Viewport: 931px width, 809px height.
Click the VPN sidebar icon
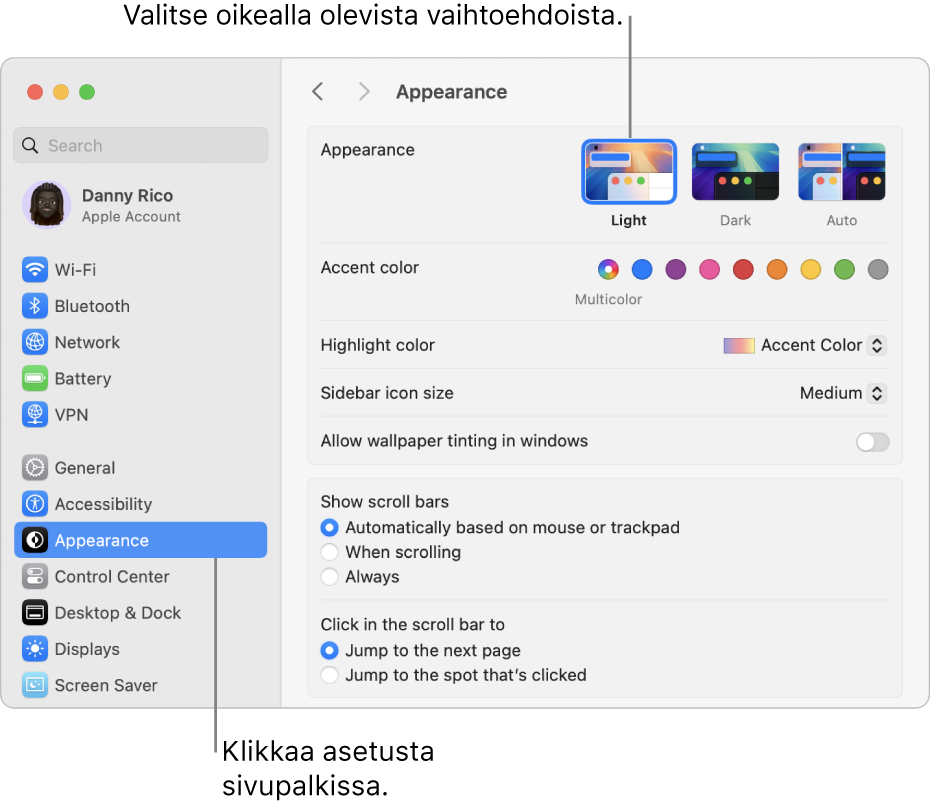[34, 414]
